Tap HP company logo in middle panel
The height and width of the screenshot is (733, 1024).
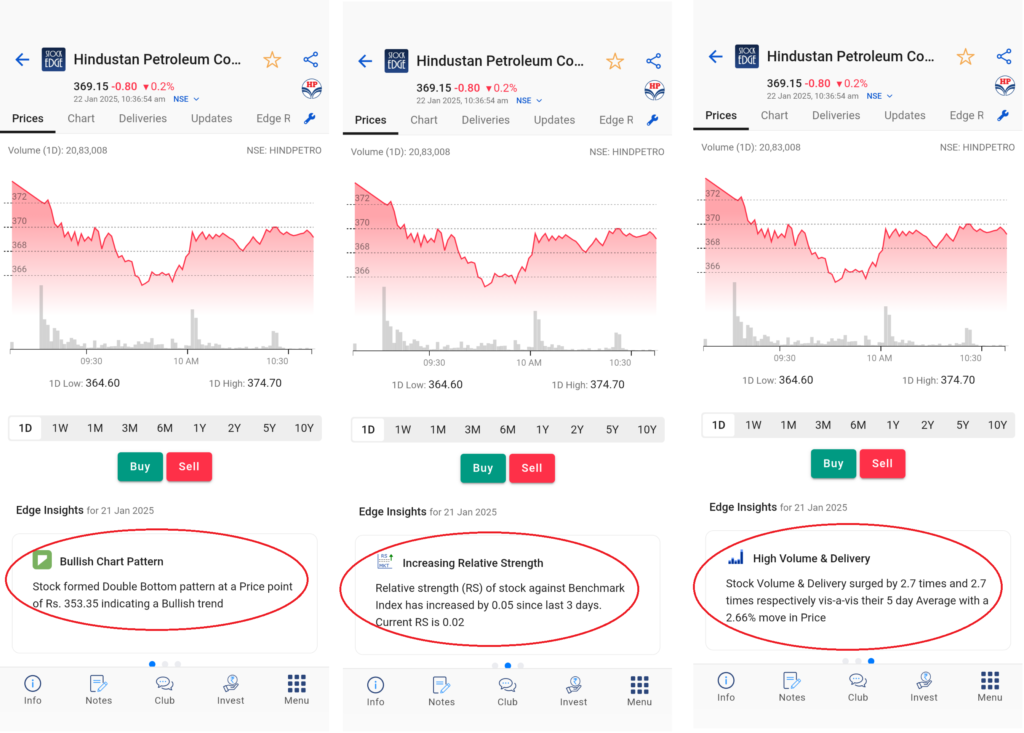coord(654,90)
